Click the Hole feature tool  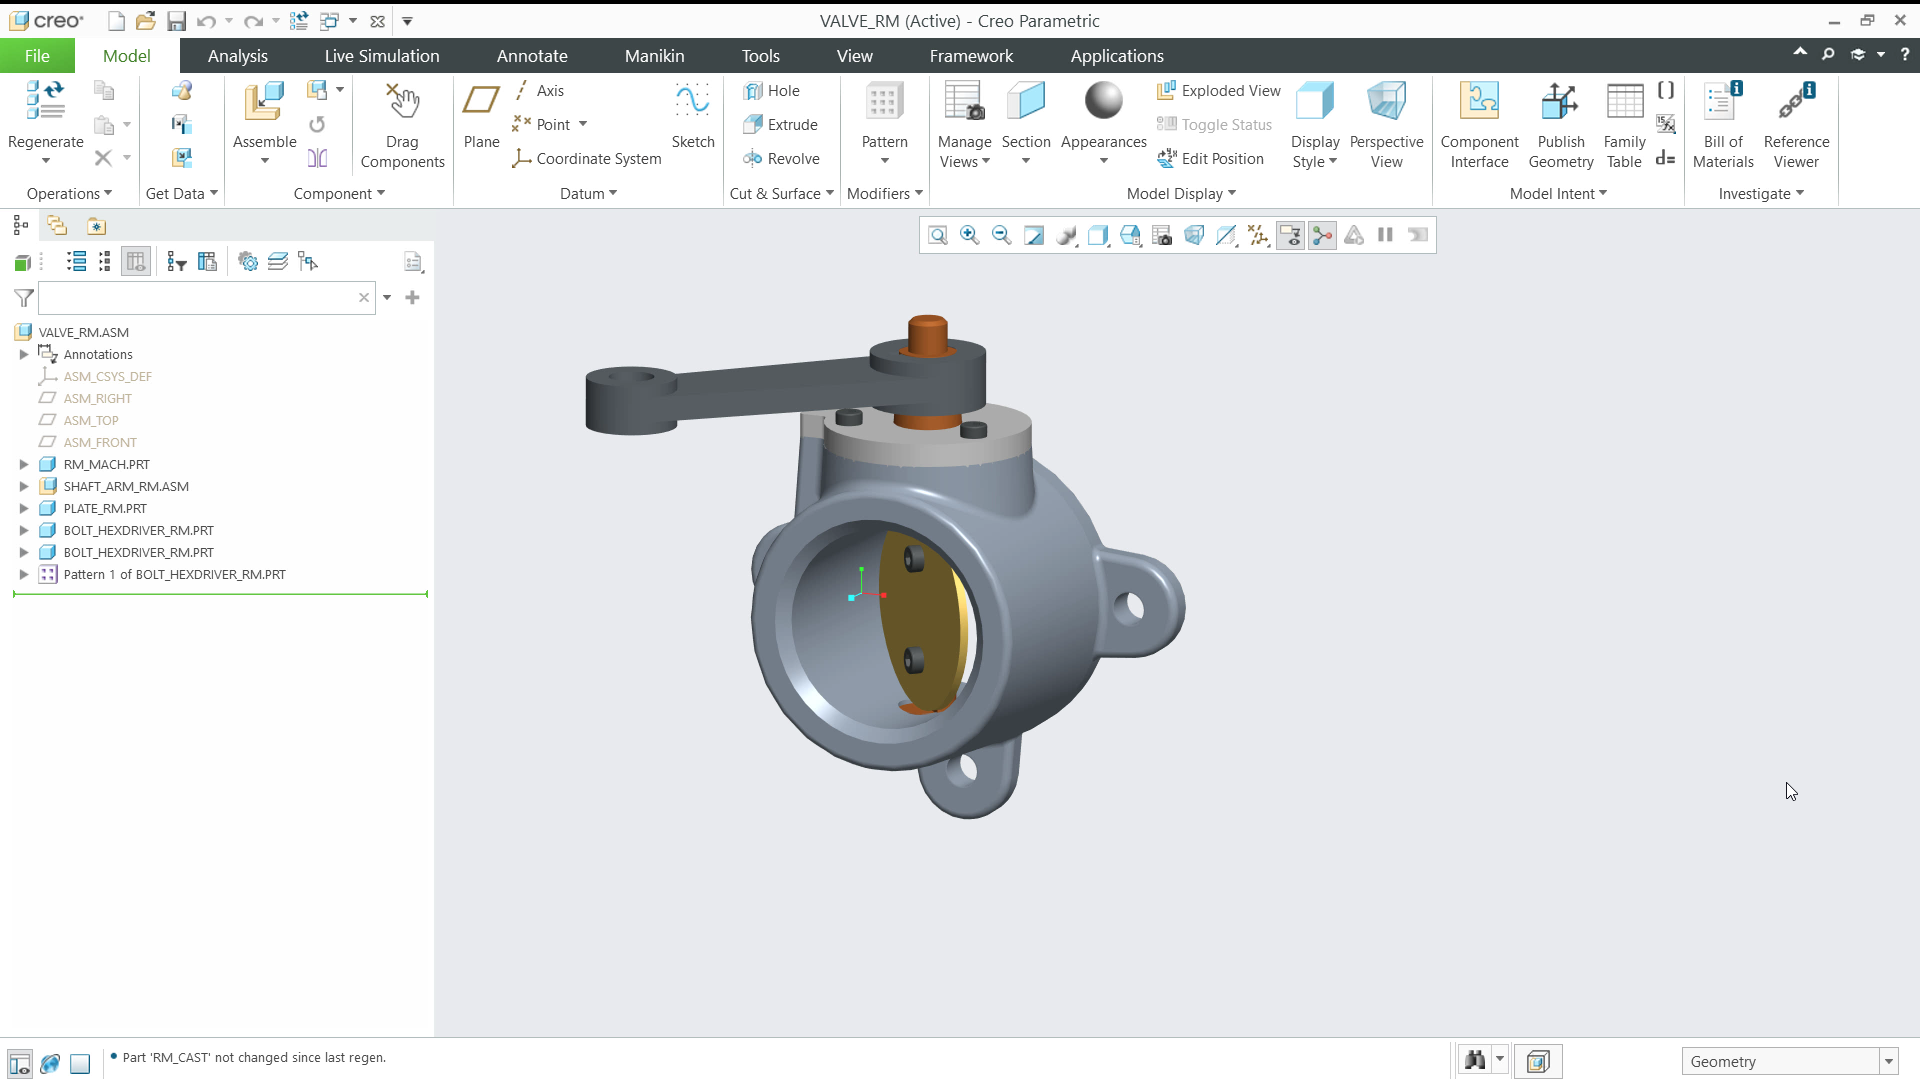pos(771,91)
